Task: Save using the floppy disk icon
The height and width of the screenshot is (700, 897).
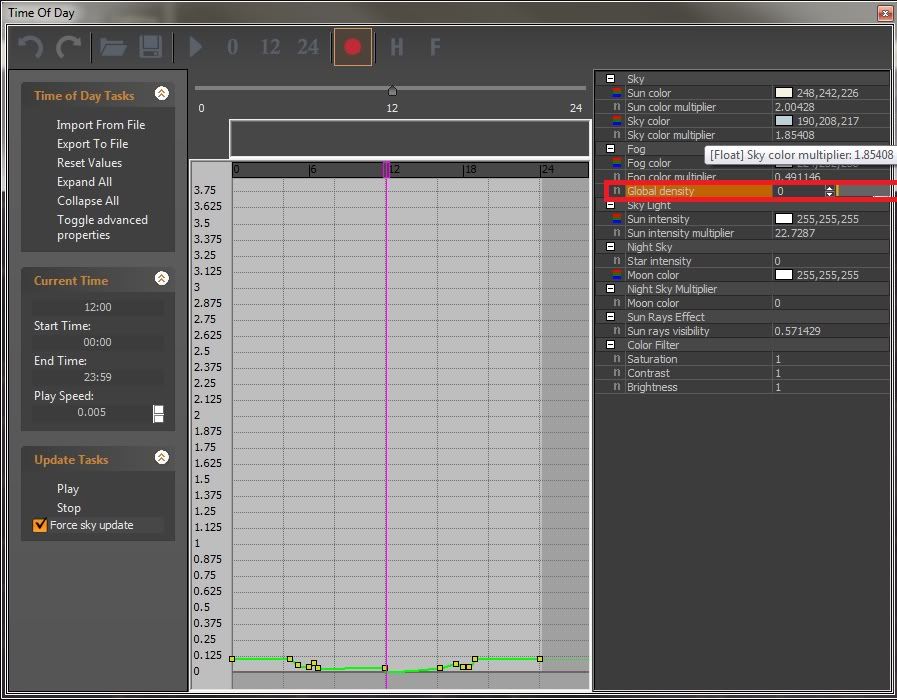Action: point(151,47)
